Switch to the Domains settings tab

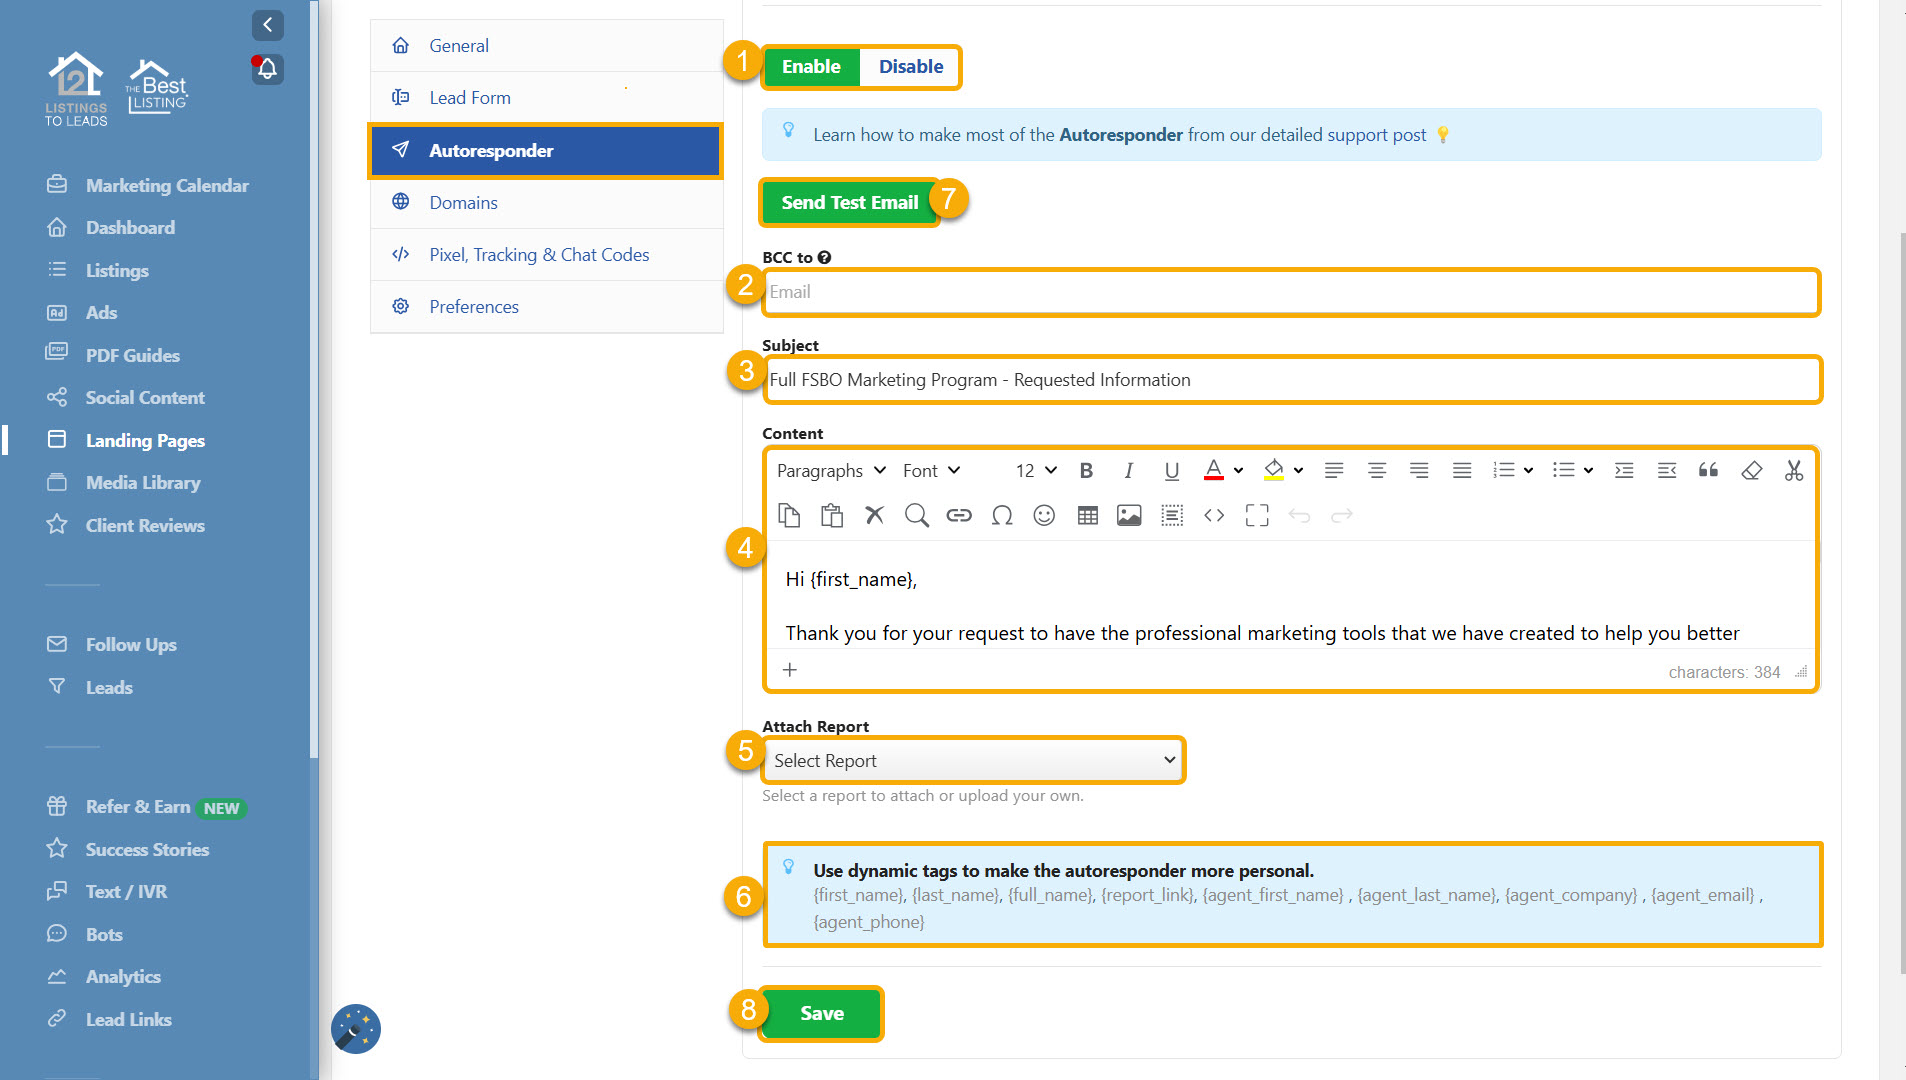click(x=463, y=202)
